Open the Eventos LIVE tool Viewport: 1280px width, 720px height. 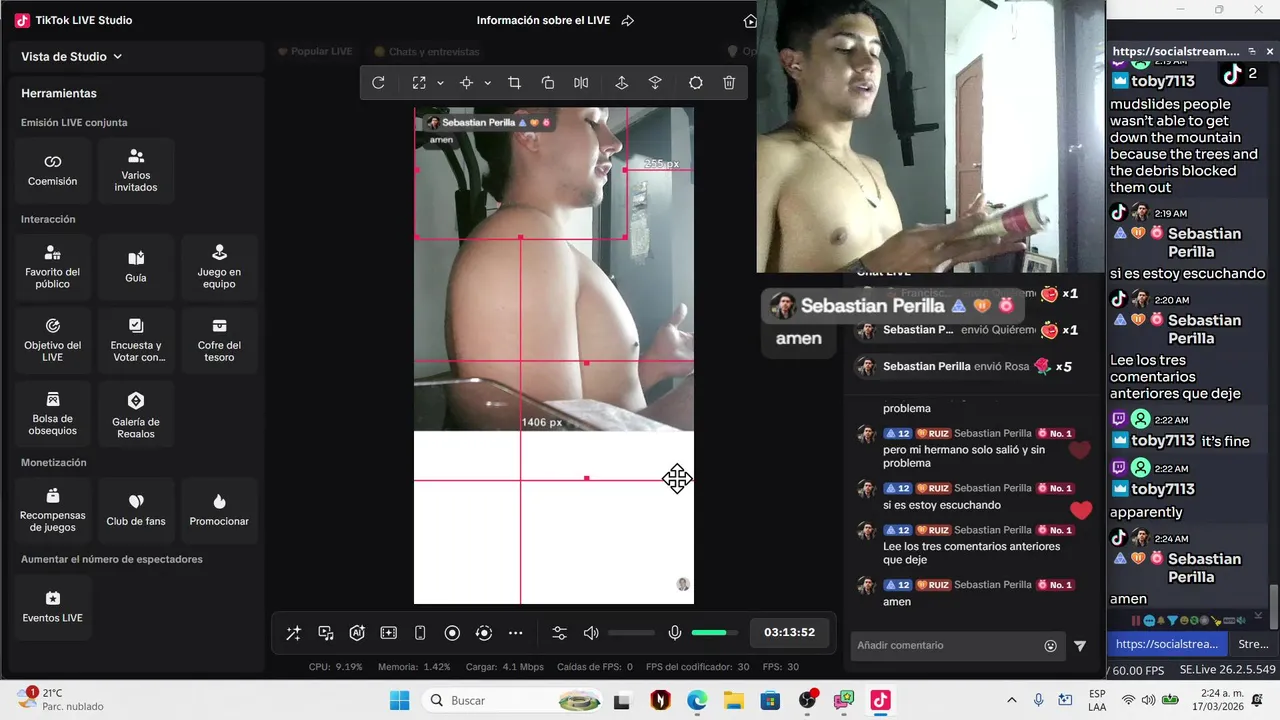(53, 607)
